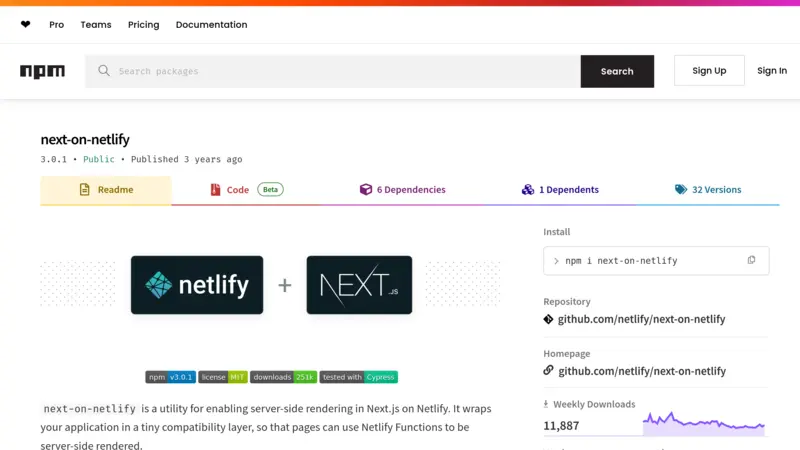Click the license MIT badge
The image size is (800, 450).
click(x=223, y=377)
